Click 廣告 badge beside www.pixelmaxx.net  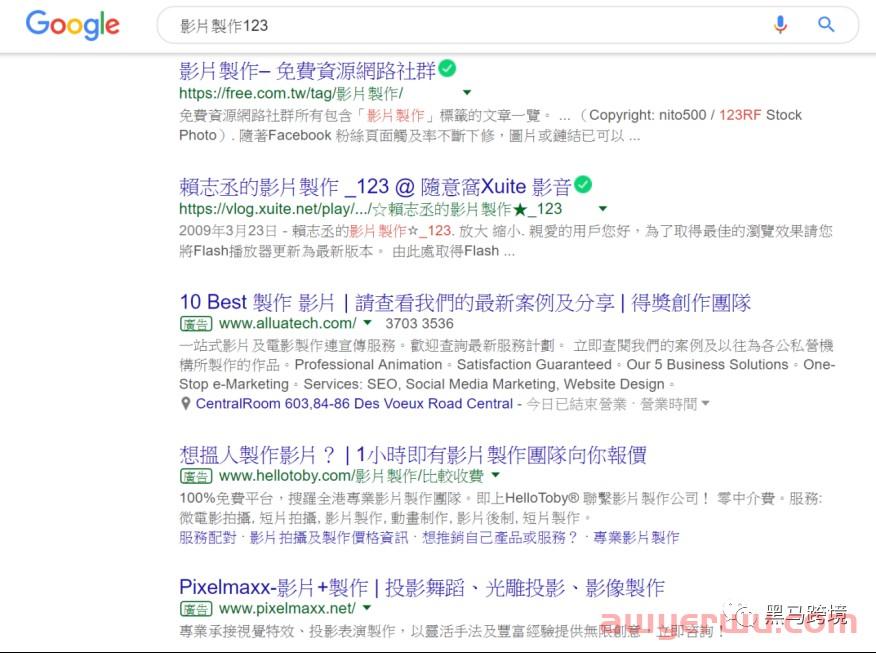196,608
